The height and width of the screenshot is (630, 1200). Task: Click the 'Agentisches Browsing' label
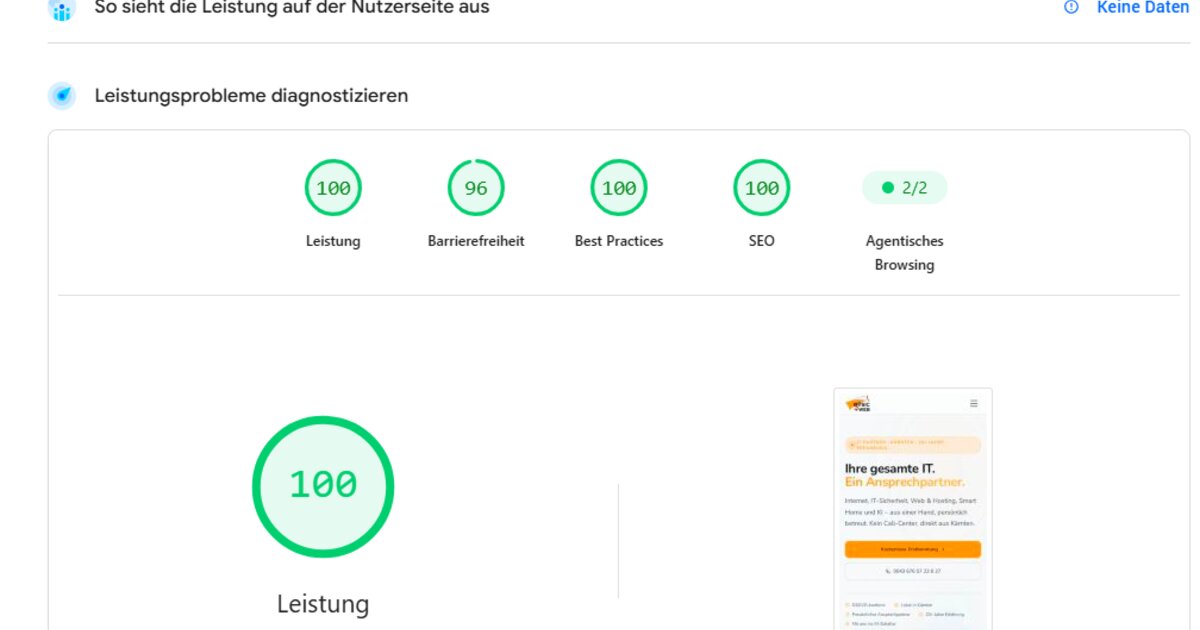[904, 253]
